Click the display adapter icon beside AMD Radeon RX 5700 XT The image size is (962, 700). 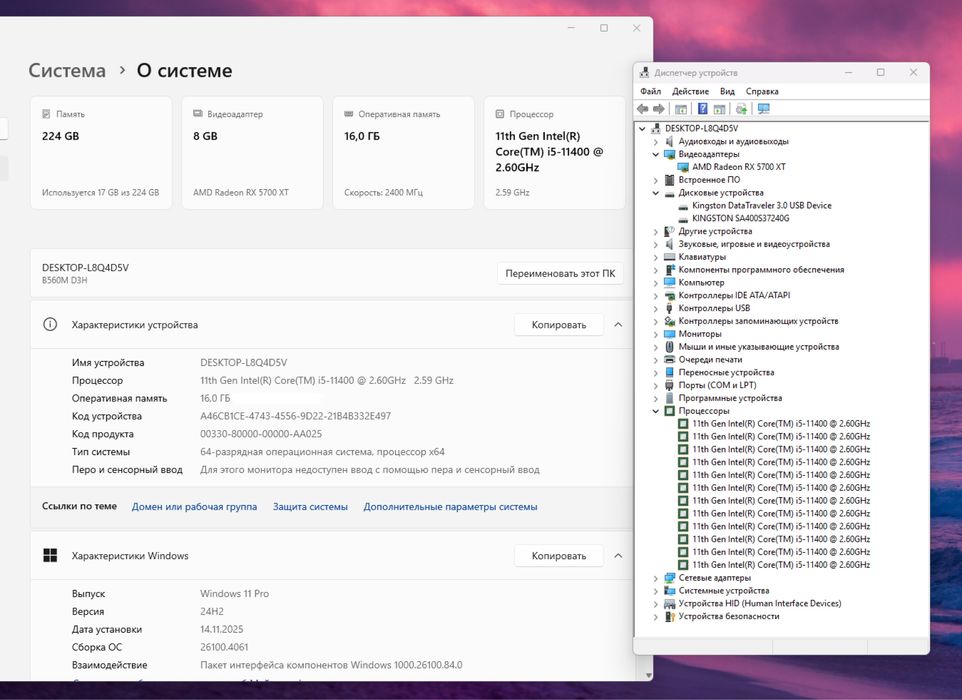[x=683, y=167]
